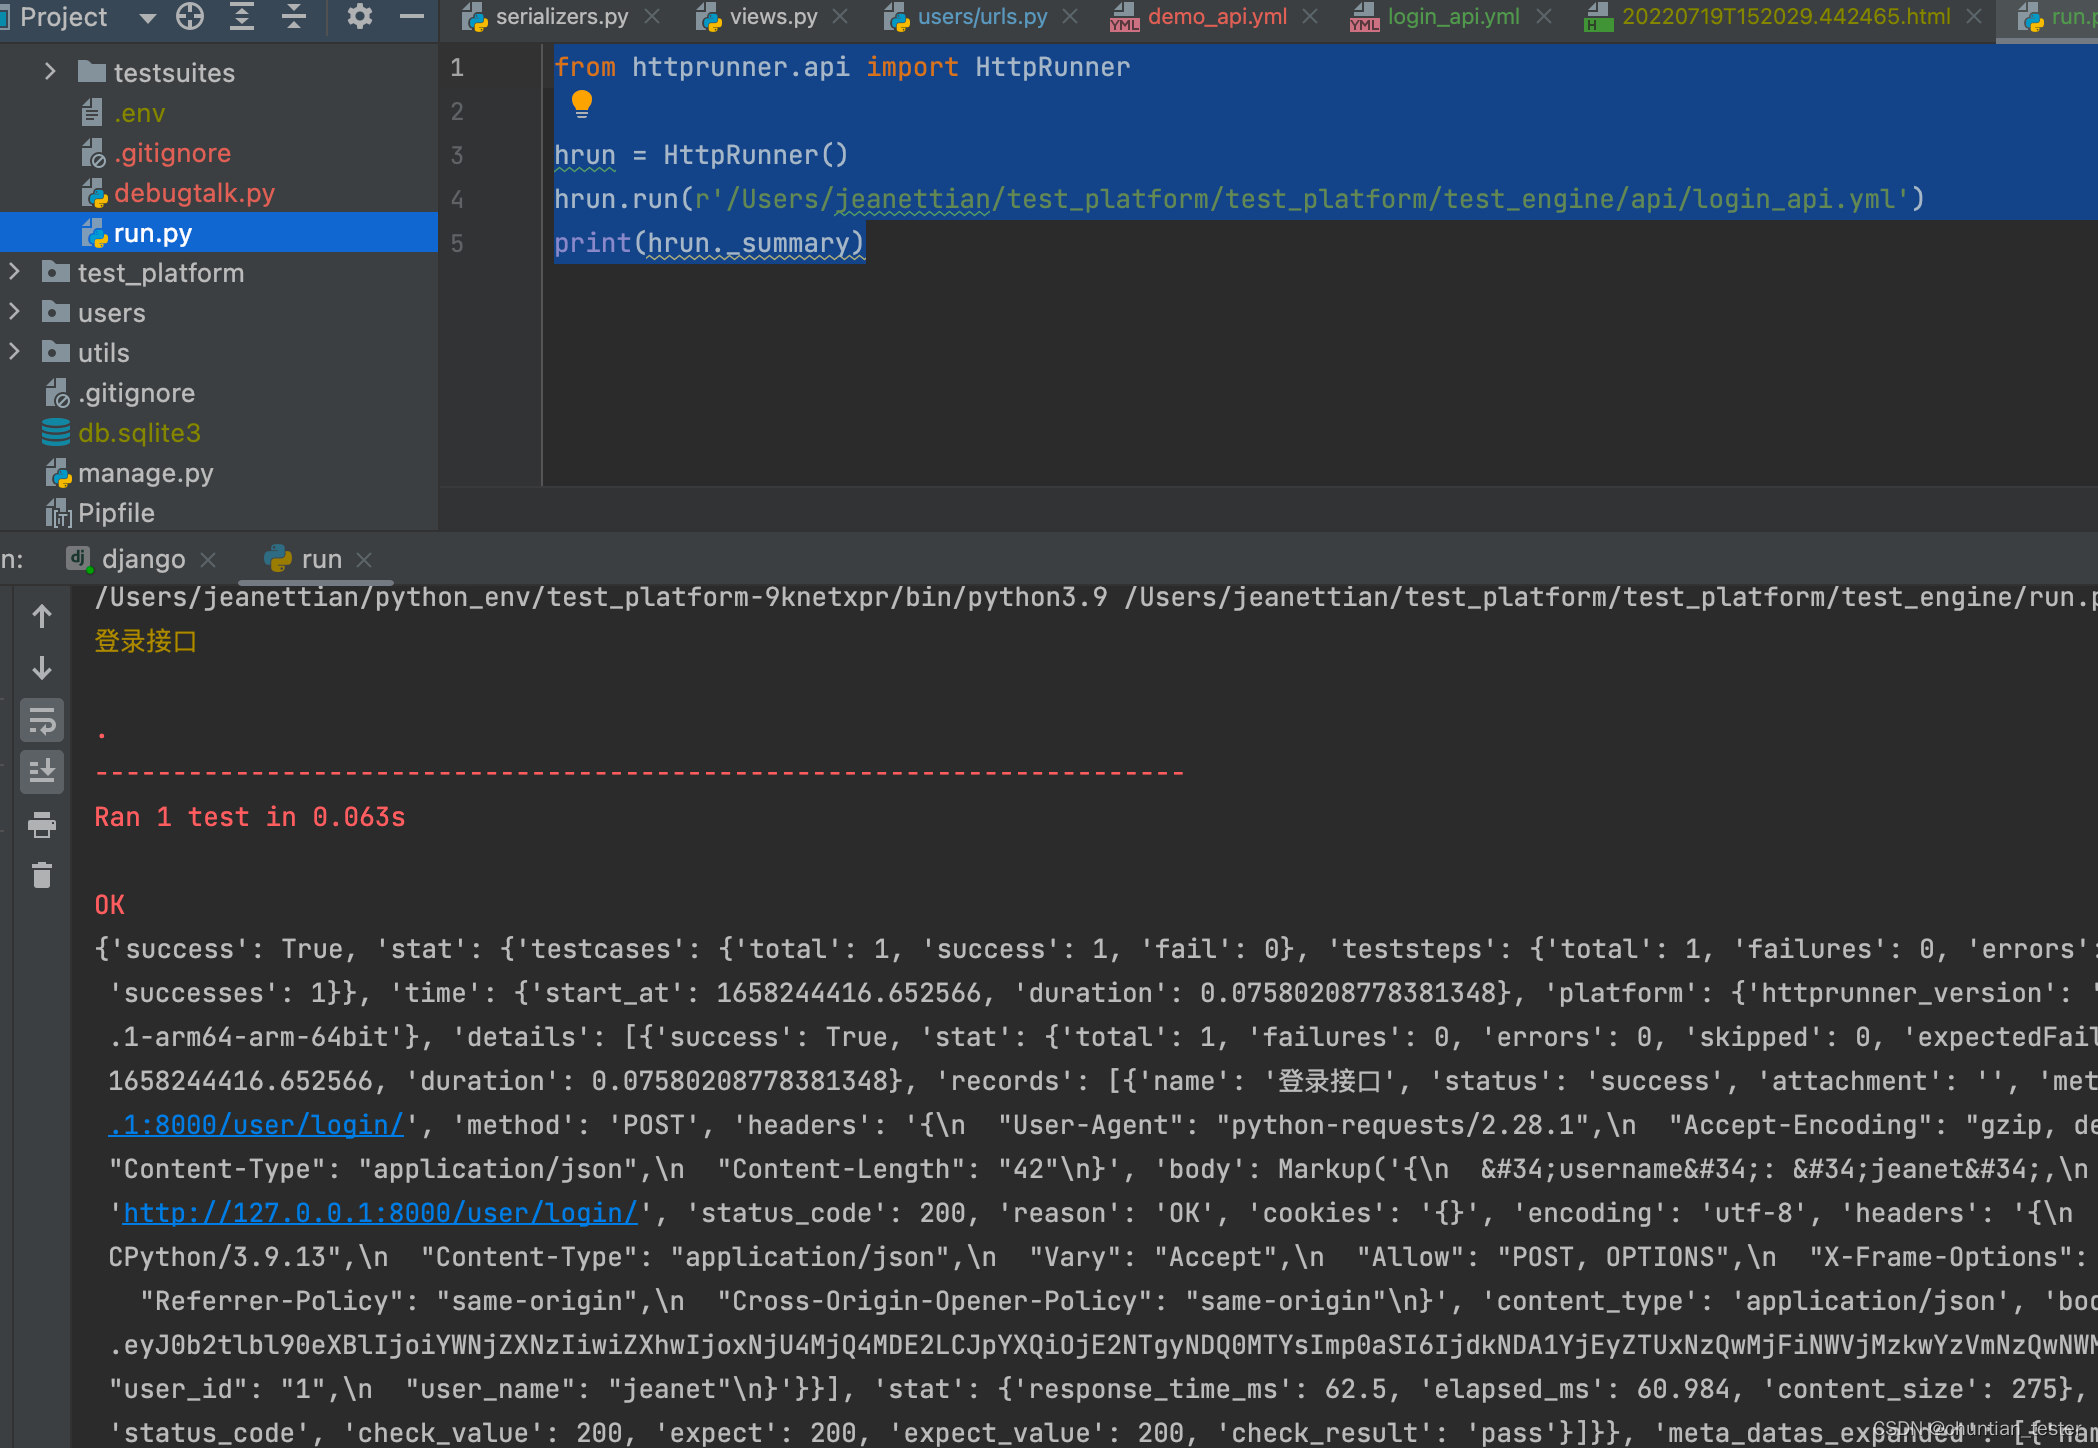Click the Print icon in run console
The image size is (2098, 1448).
pos(42,825)
